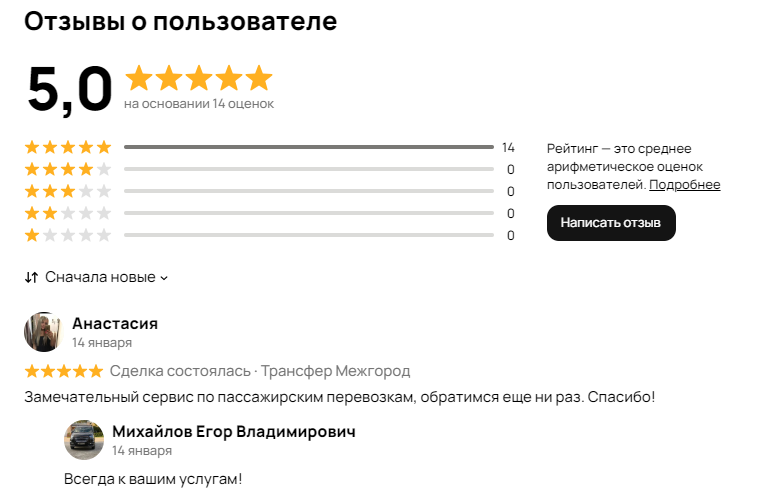Click the name Михайлов Егор Владимирович
The height and width of the screenshot is (499, 759).
234,431
